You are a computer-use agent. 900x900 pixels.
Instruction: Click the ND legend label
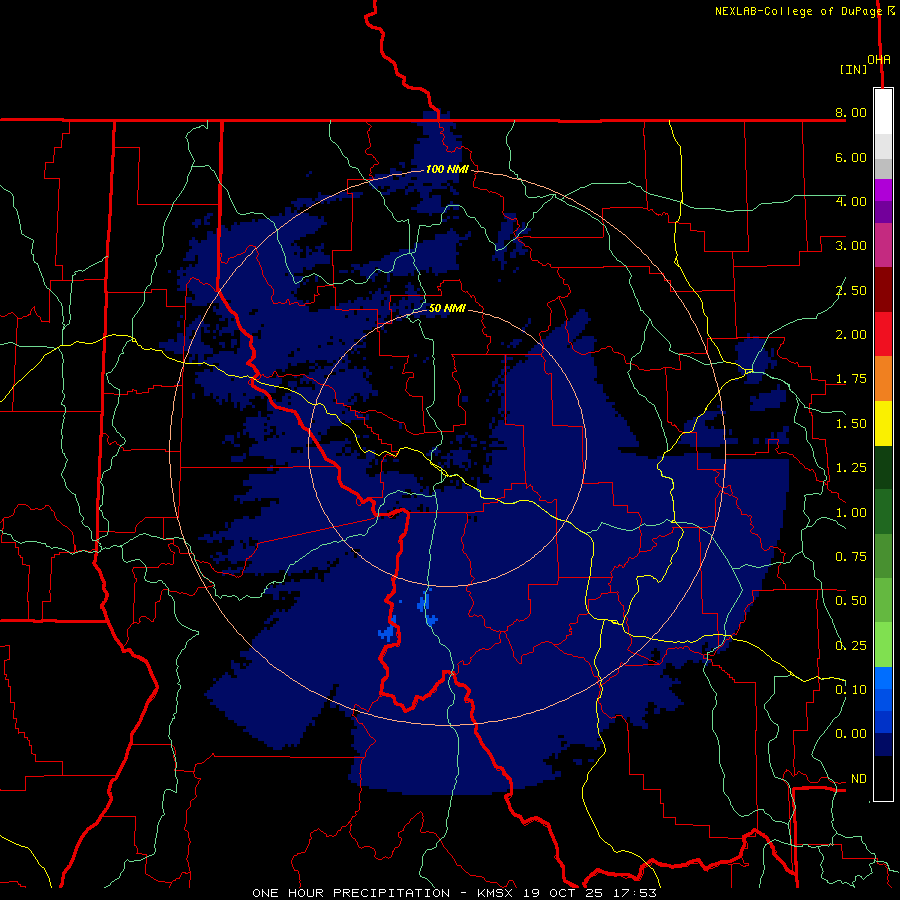[859, 779]
